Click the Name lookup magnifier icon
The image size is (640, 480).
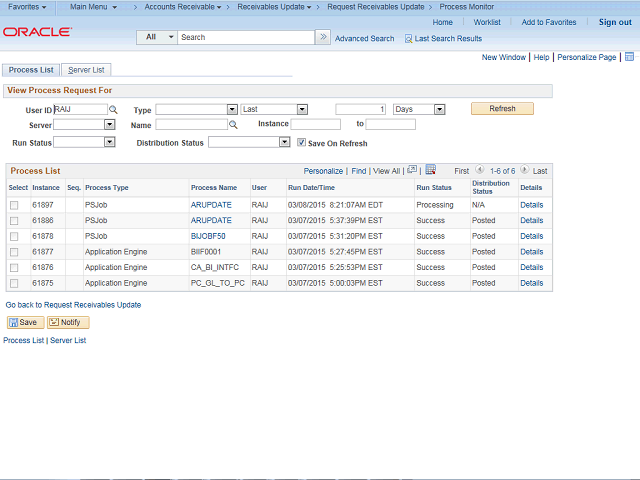point(233,125)
